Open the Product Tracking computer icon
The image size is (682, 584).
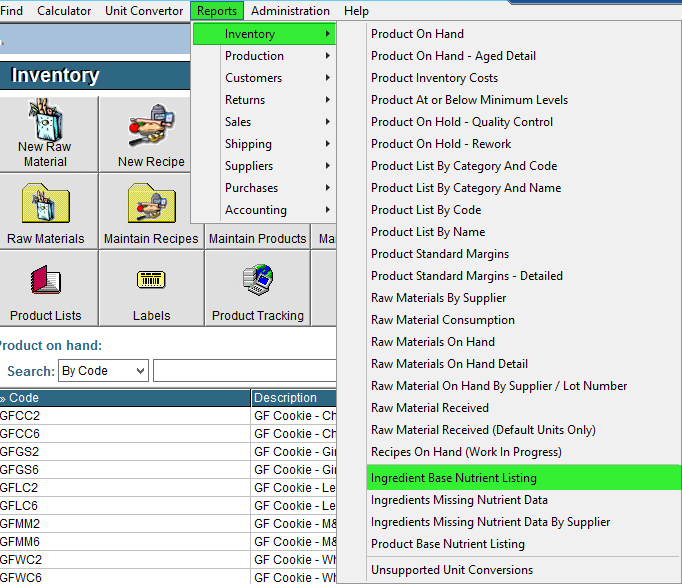click(x=257, y=279)
